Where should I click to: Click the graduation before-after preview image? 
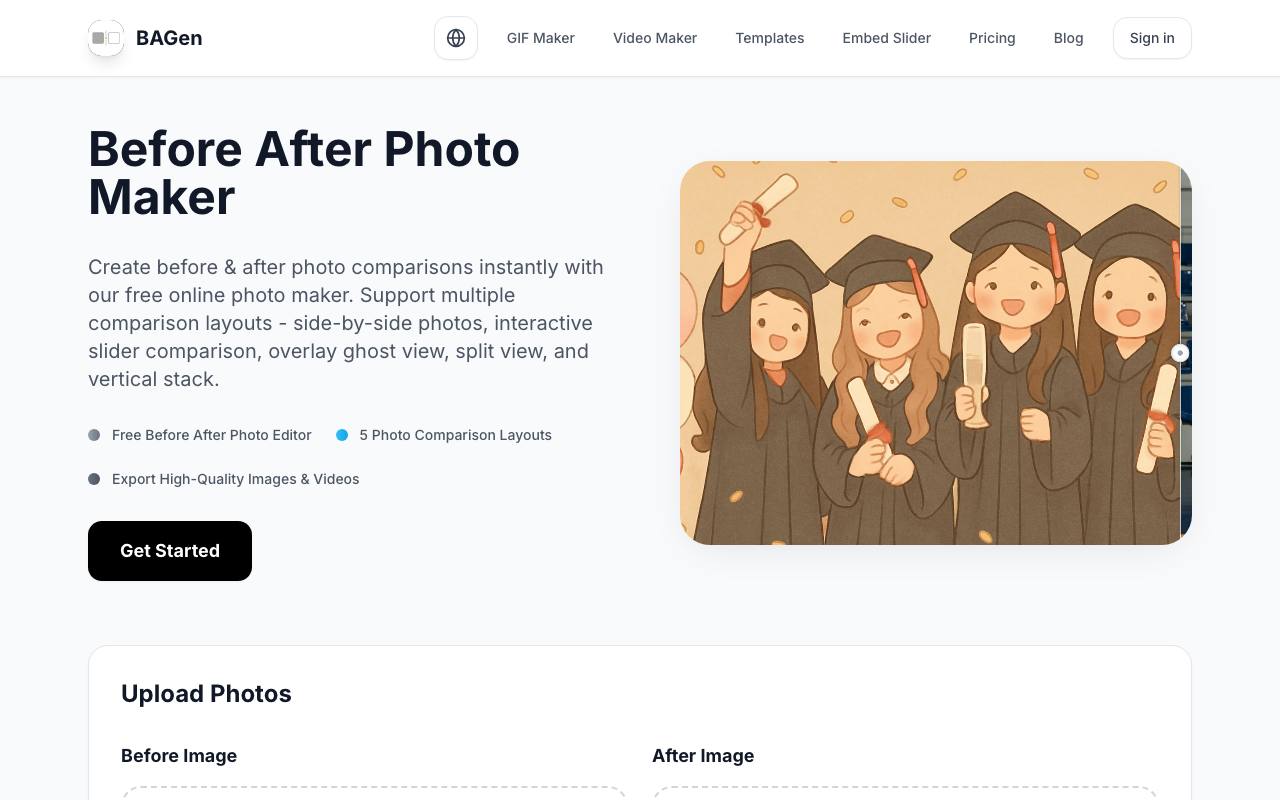coord(936,353)
